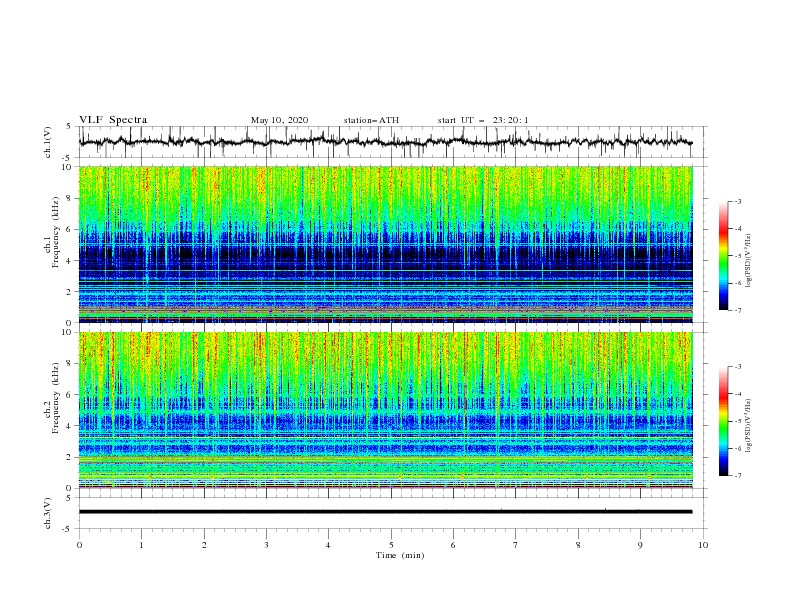Image resolution: width=792 pixels, height=612 pixels.
Task: Click the ch.1 spectrogram panel
Action: pos(385,244)
